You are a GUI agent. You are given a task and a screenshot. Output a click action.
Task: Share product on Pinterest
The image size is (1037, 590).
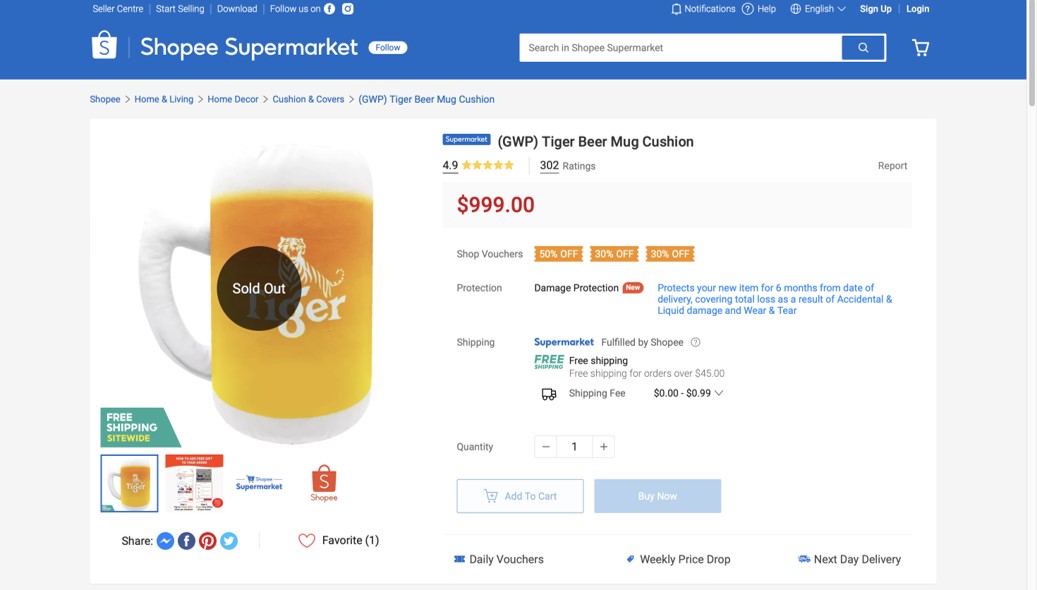207,541
